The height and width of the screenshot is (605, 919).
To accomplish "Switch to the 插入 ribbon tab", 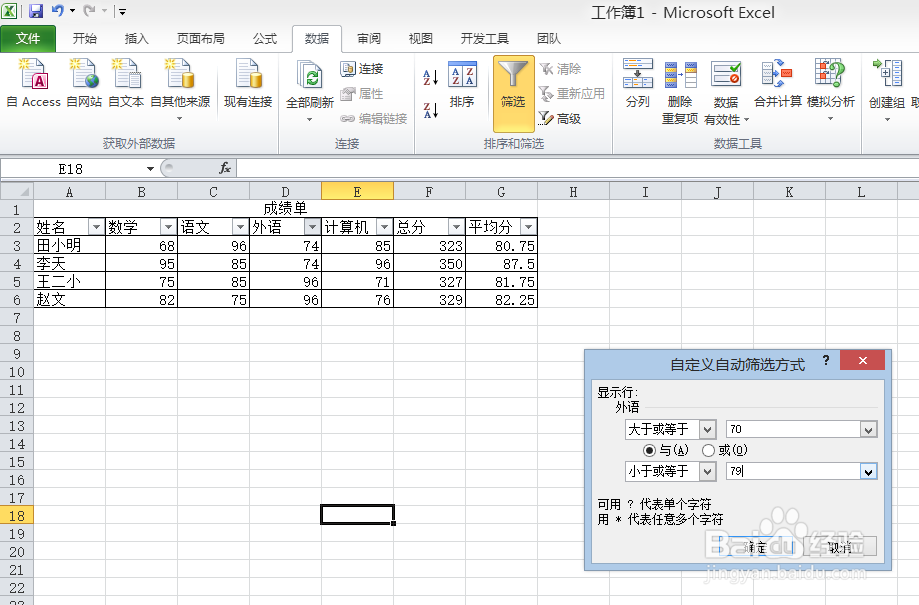I will tap(137, 39).
